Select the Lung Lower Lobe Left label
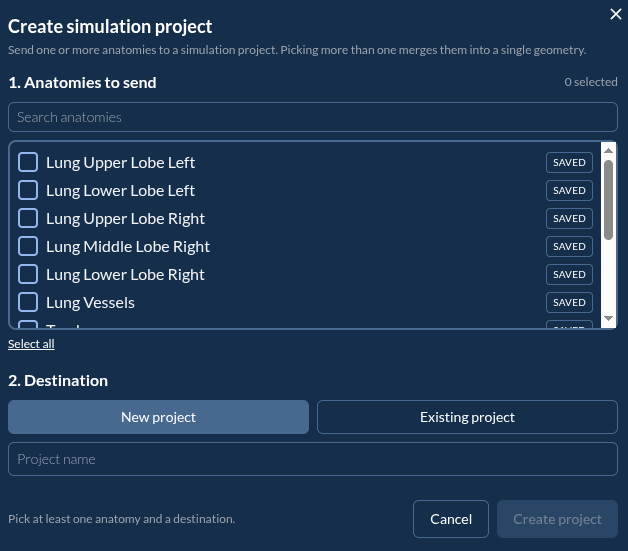Image resolution: width=628 pixels, height=551 pixels. [121, 191]
